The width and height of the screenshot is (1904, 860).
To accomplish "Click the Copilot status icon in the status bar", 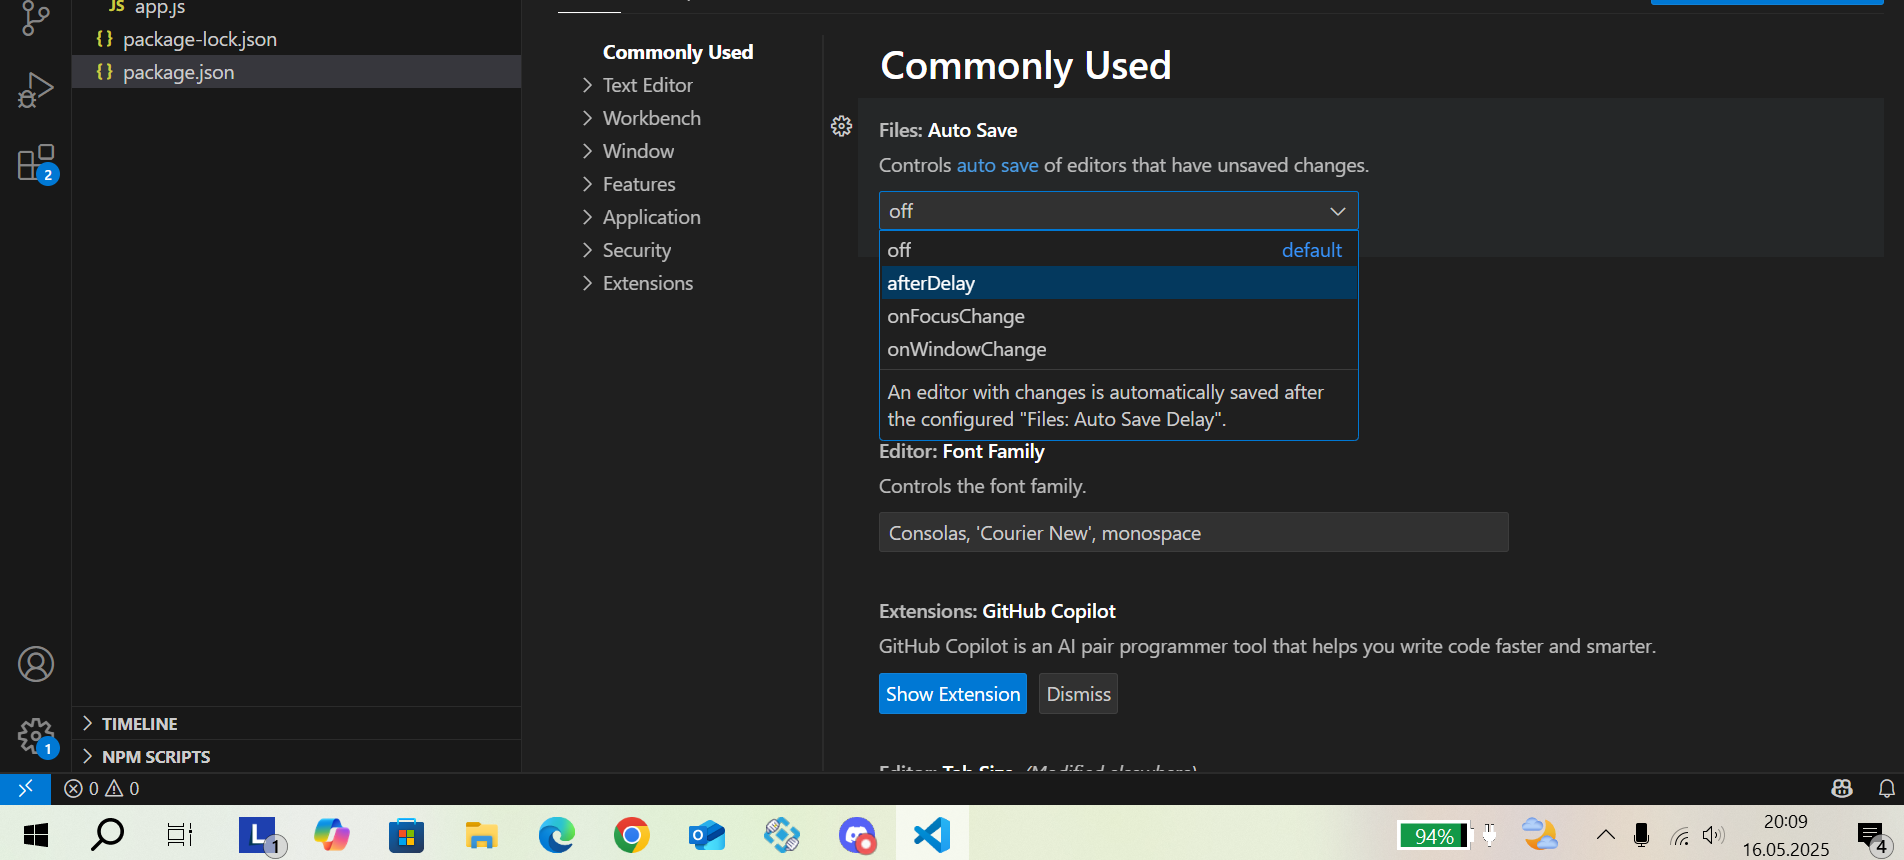I will click(1842, 788).
